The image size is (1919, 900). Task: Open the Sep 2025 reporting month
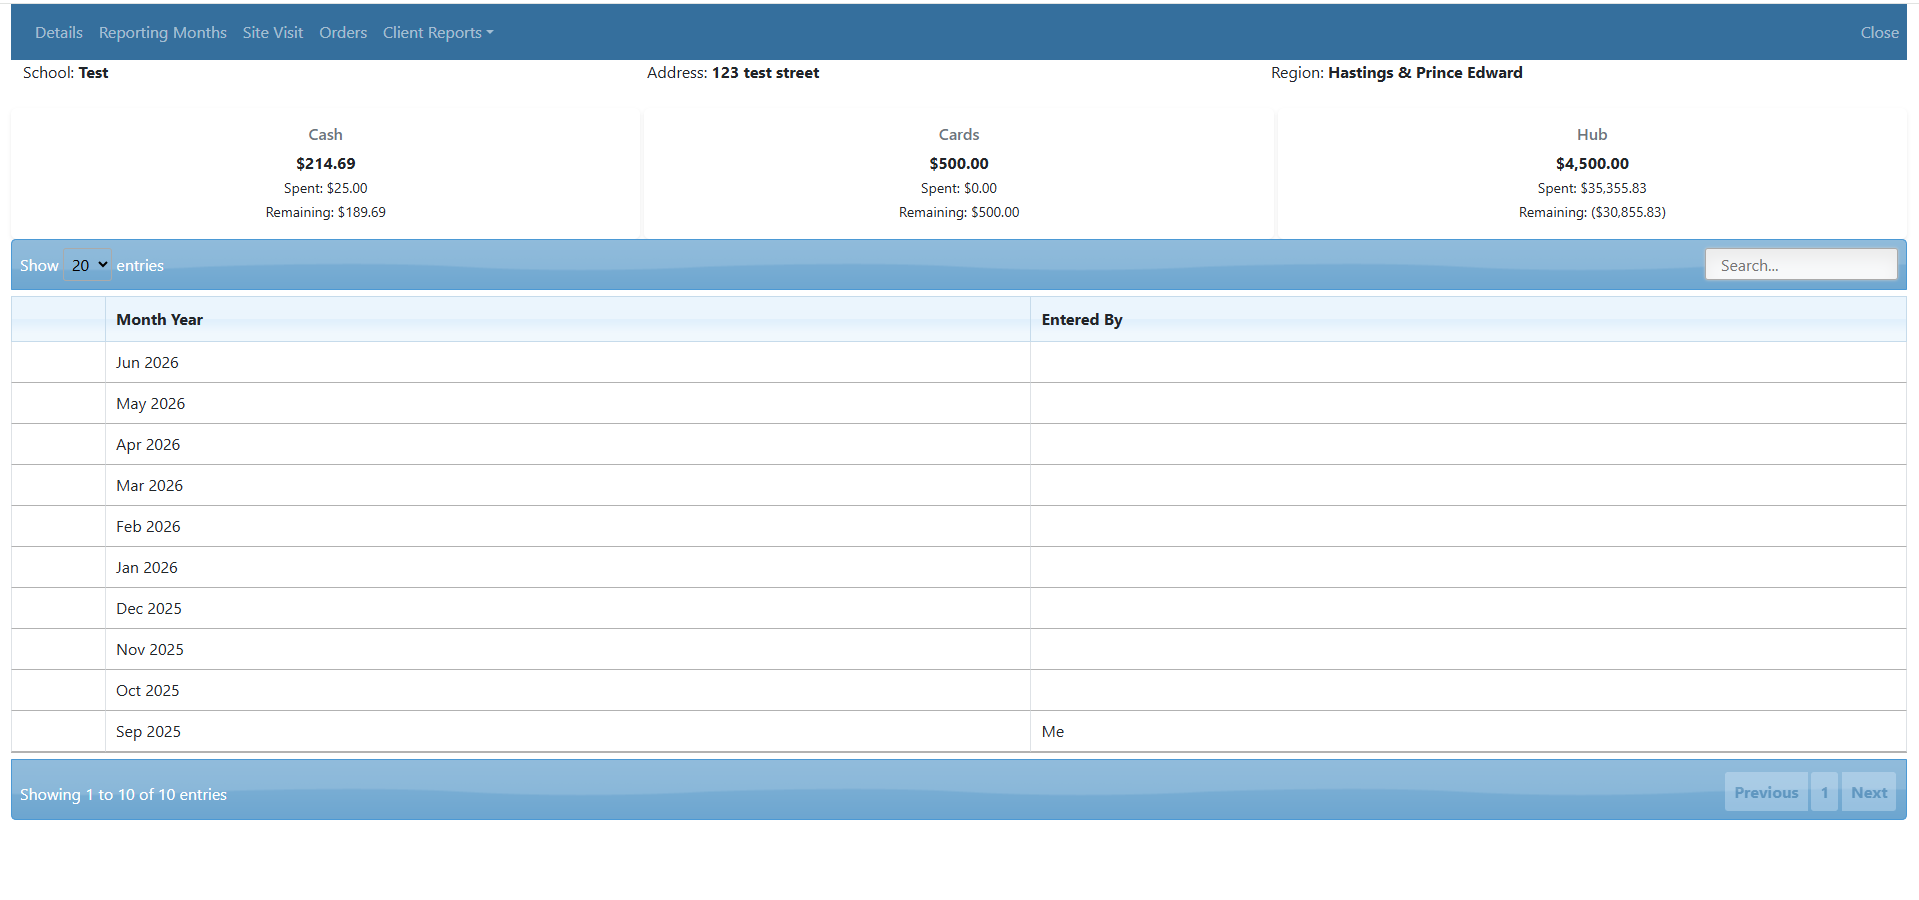pyautogui.click(x=148, y=732)
